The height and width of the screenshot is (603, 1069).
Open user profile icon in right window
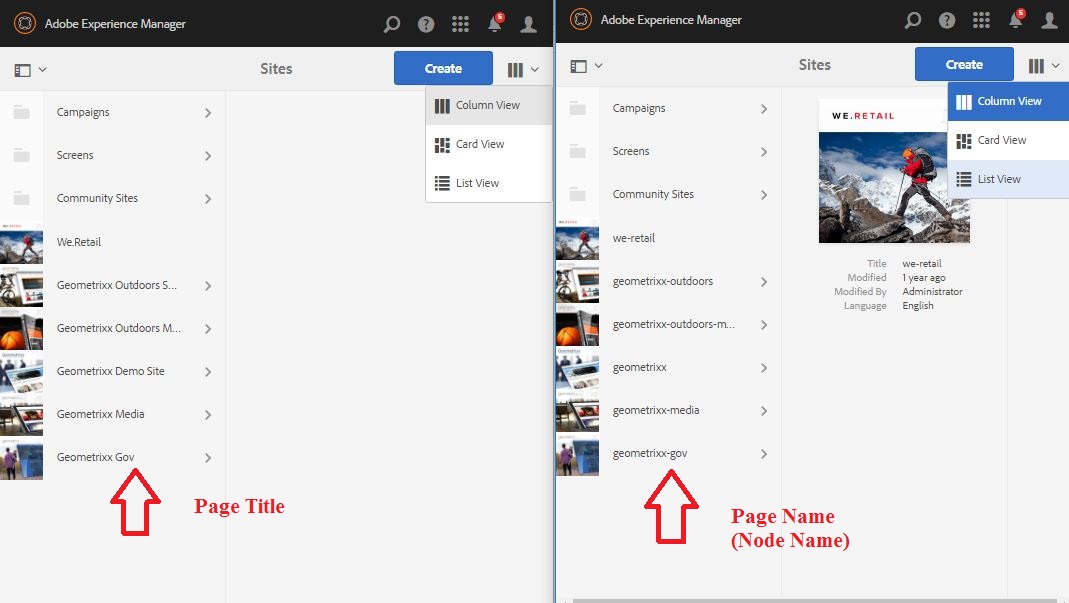pos(1049,20)
